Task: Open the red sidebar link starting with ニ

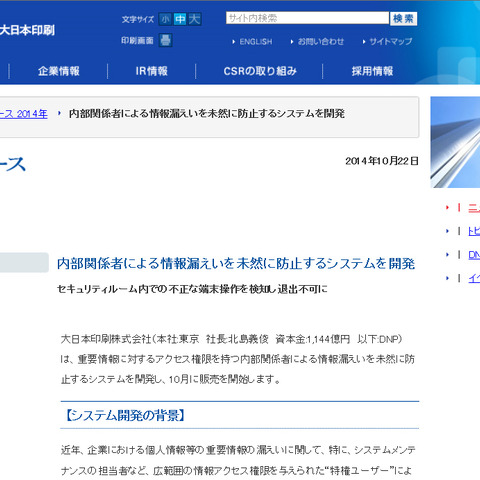Action: point(474,208)
